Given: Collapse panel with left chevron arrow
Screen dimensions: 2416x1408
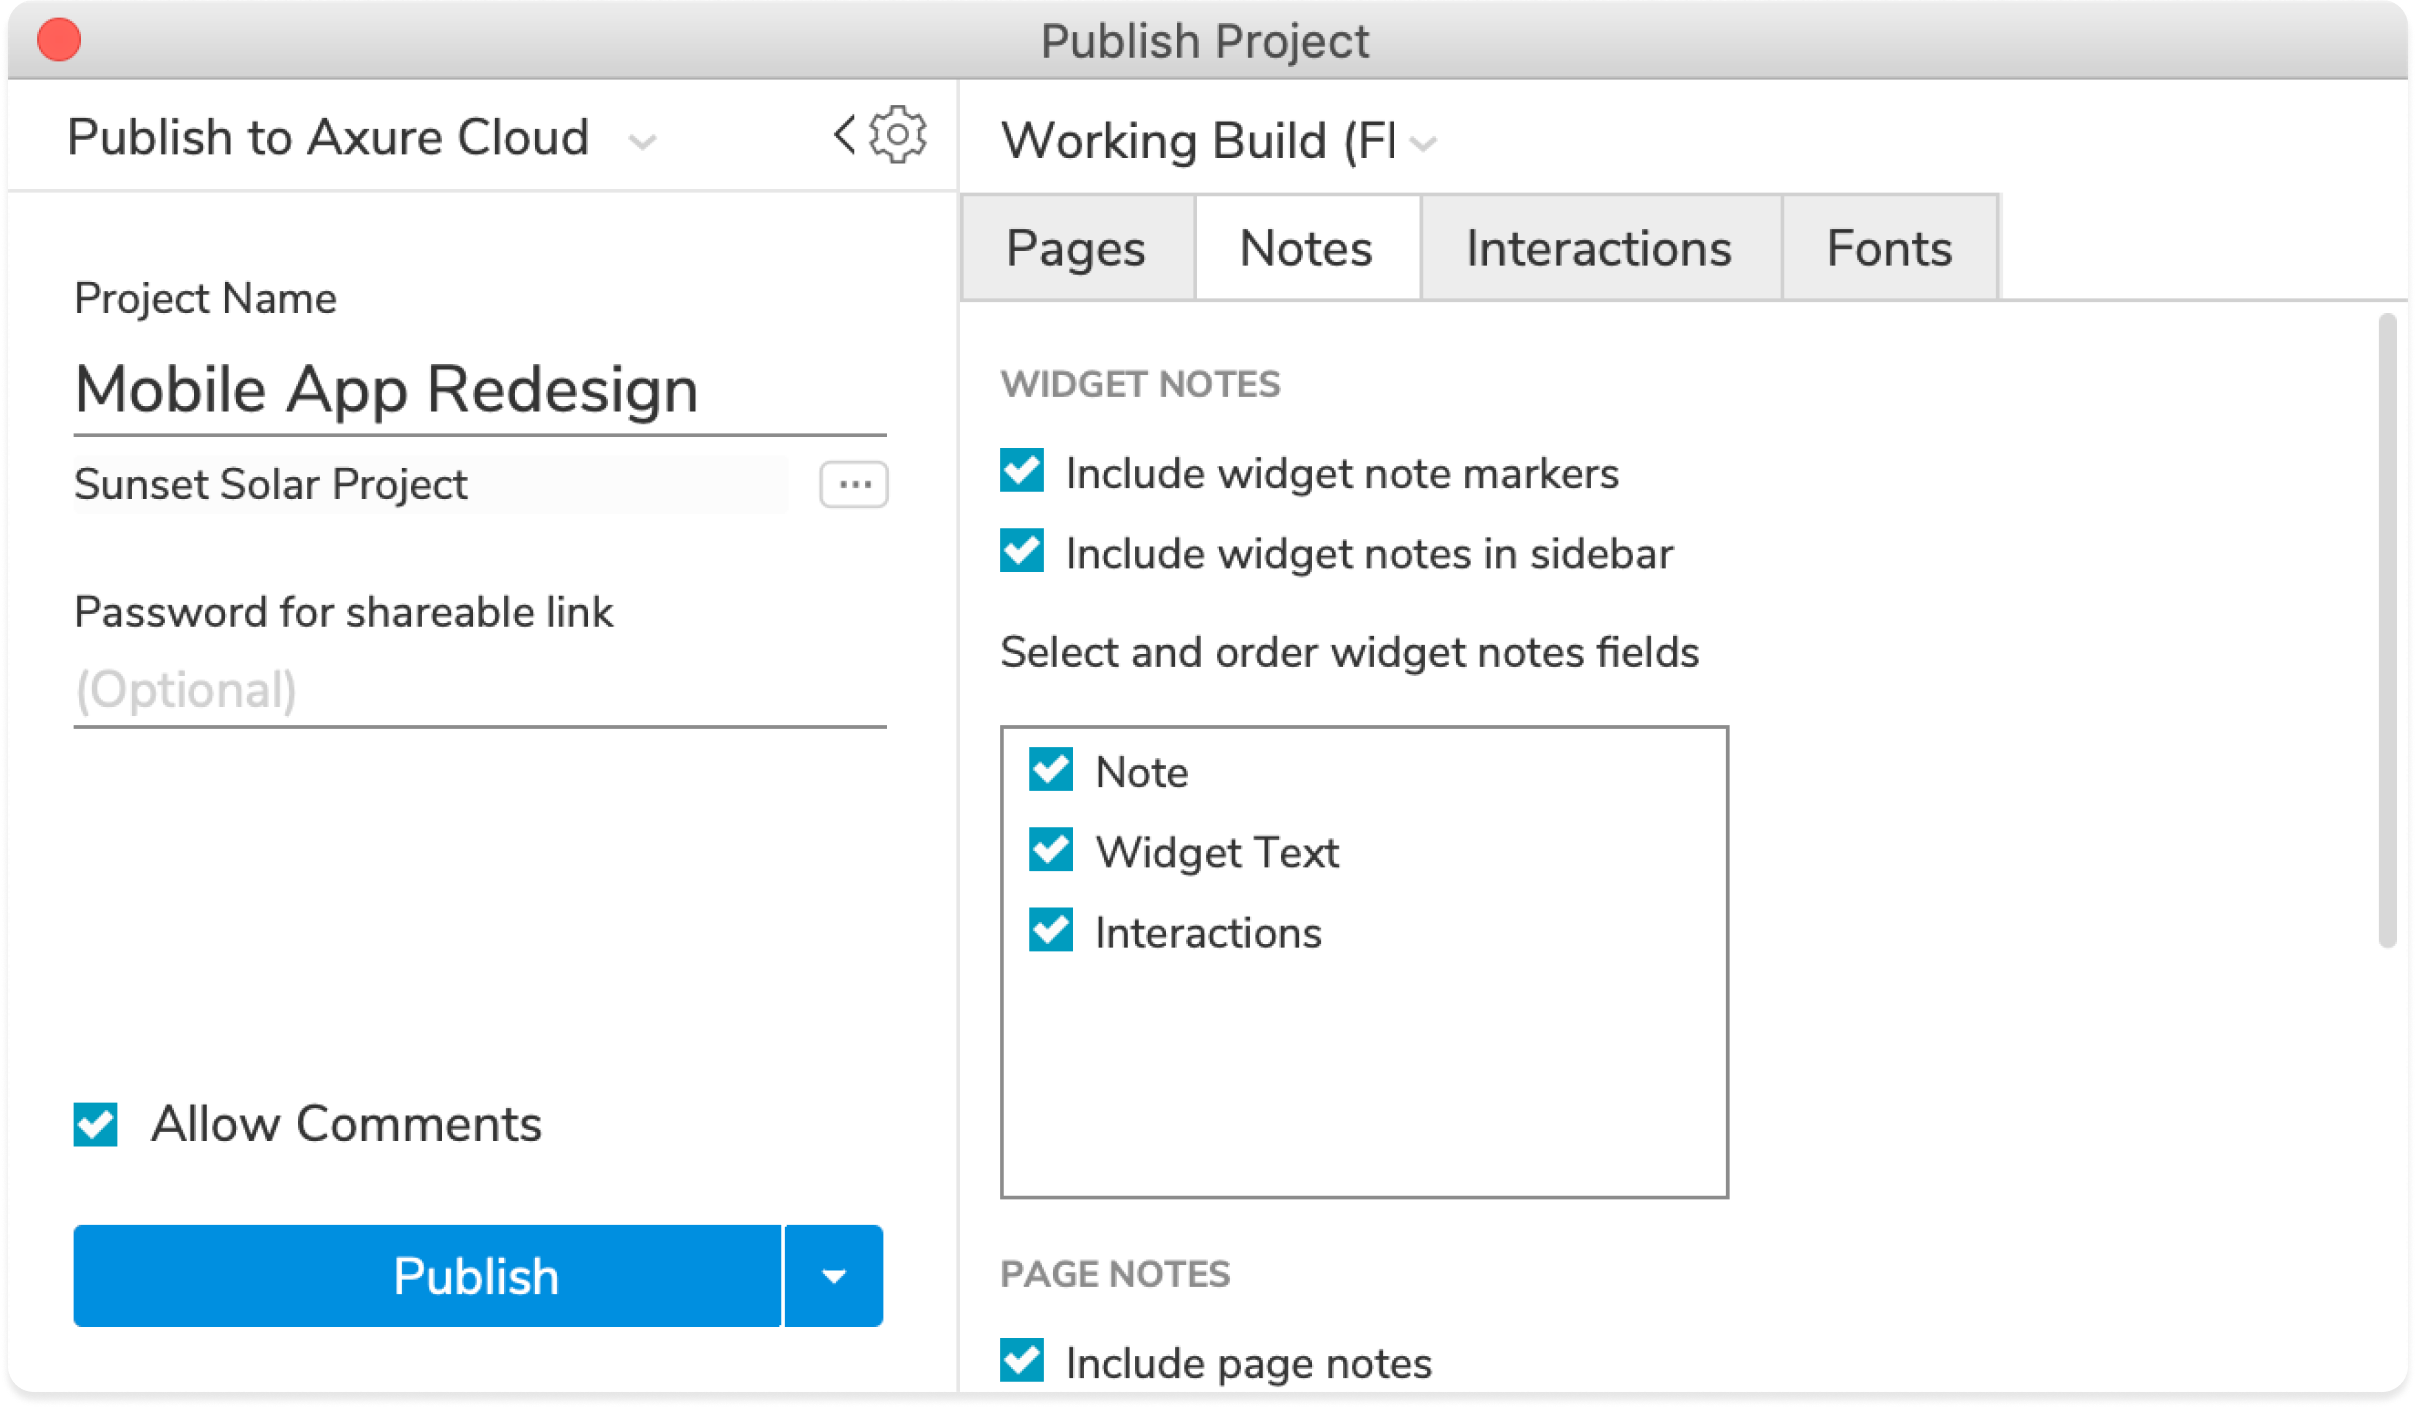Looking at the screenshot, I should coord(844,135).
